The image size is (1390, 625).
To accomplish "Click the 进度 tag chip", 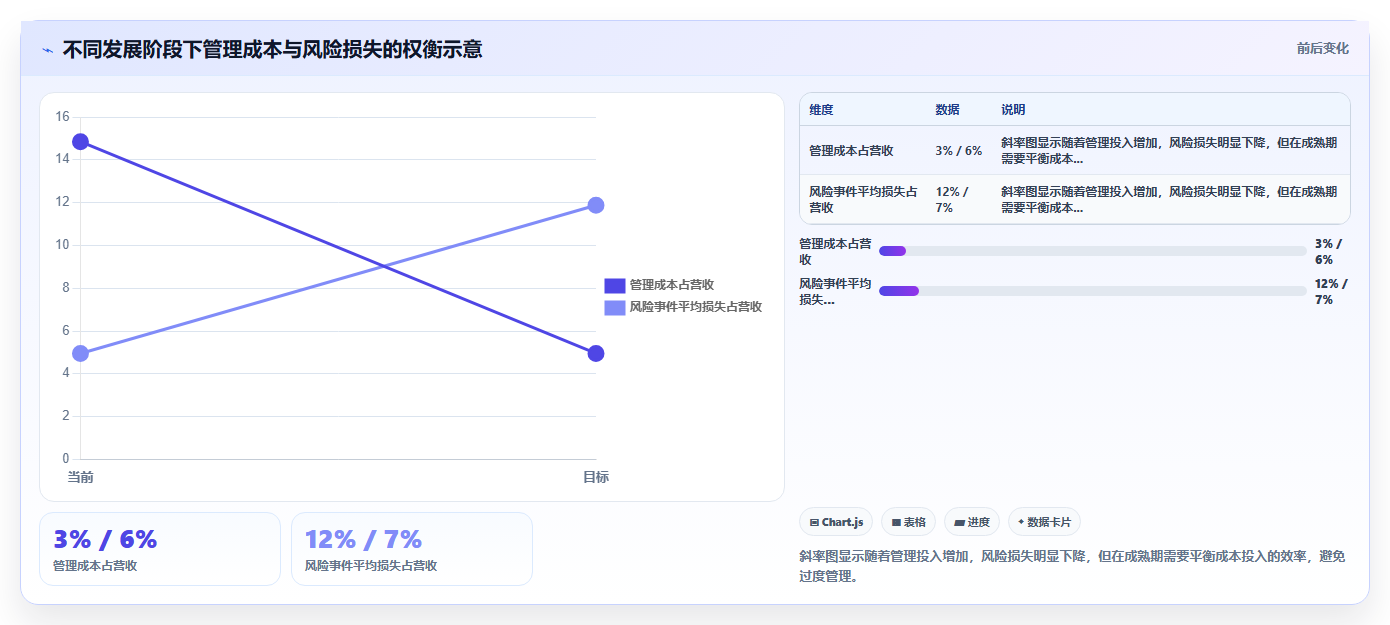I will (x=972, y=522).
